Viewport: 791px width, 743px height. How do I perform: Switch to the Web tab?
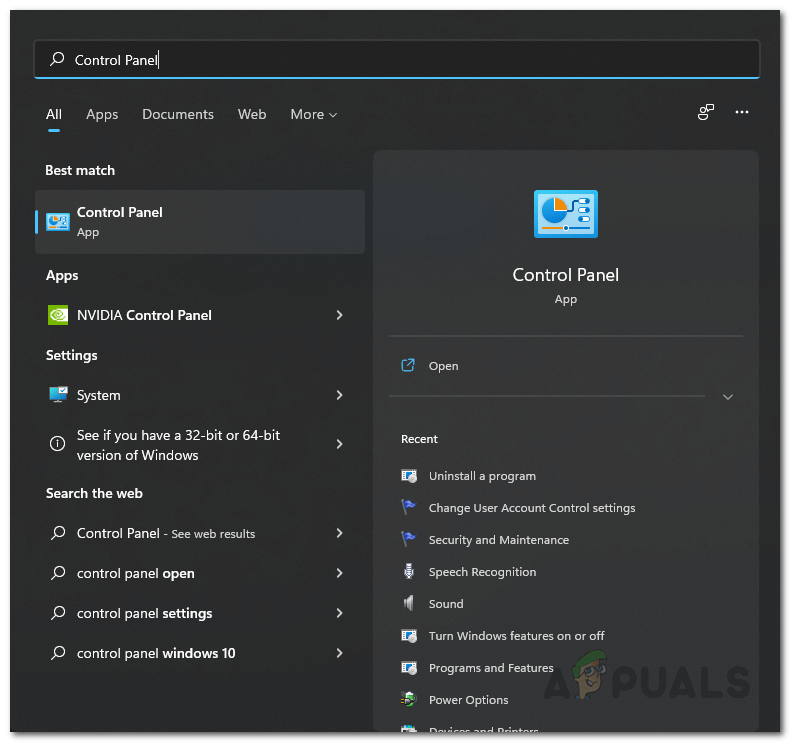coord(252,115)
